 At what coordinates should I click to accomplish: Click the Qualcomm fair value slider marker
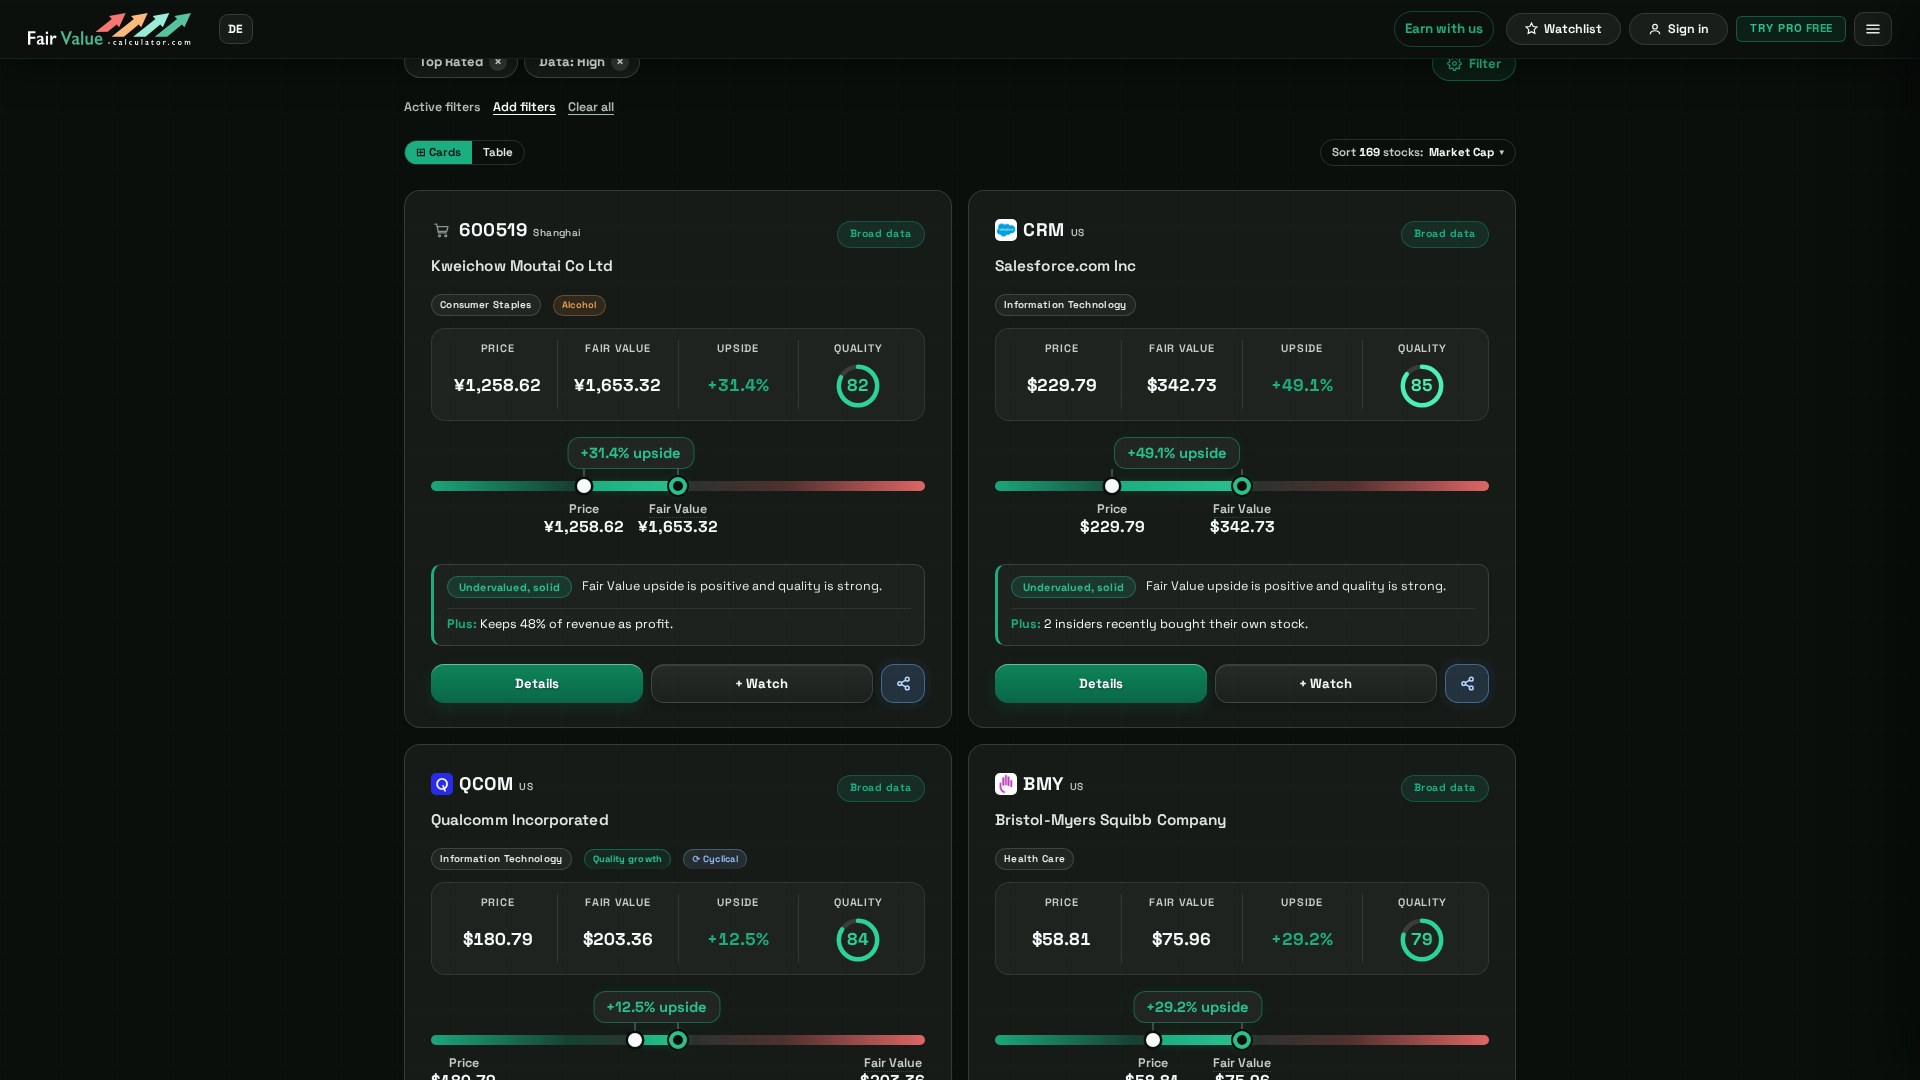[x=678, y=1040]
